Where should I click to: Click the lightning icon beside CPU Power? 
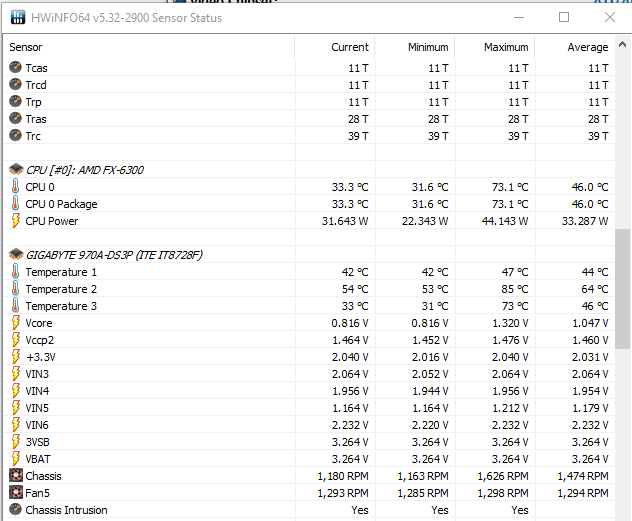tap(15, 220)
